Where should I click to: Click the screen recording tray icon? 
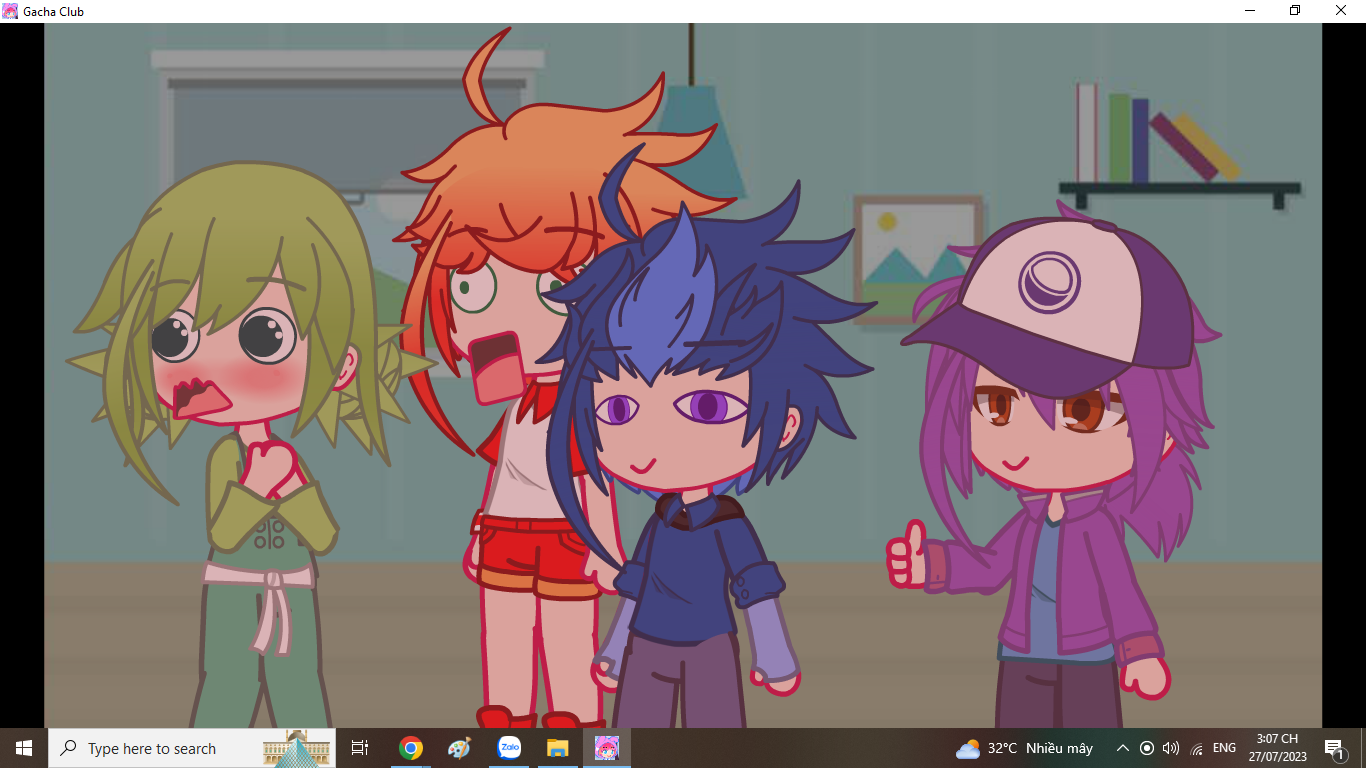point(1147,748)
